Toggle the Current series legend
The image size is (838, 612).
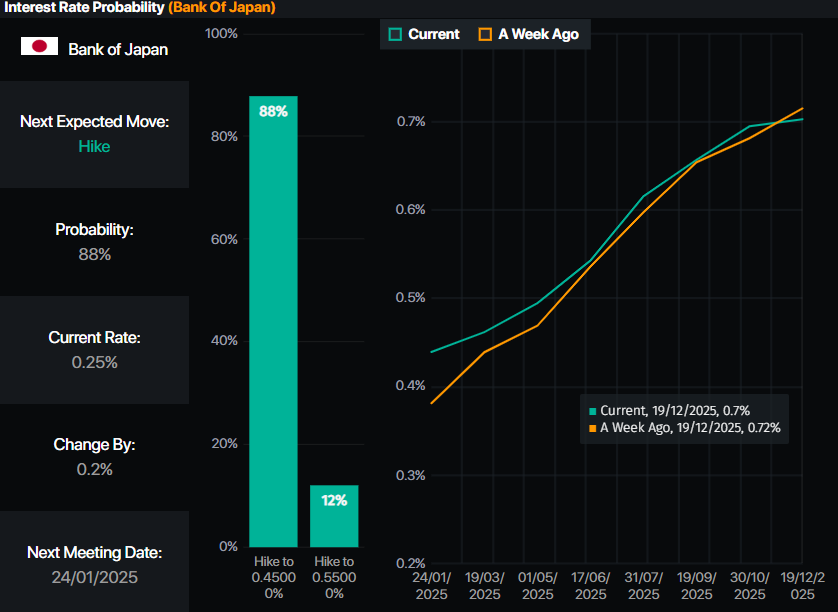[424, 34]
